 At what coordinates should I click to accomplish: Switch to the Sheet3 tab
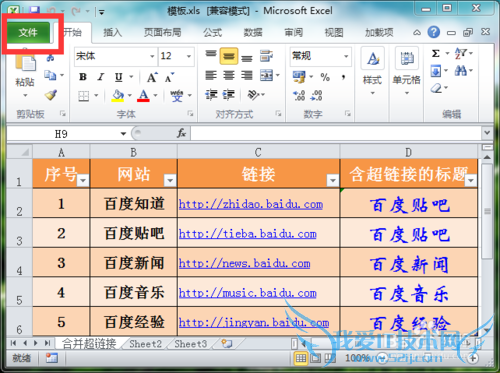191,344
